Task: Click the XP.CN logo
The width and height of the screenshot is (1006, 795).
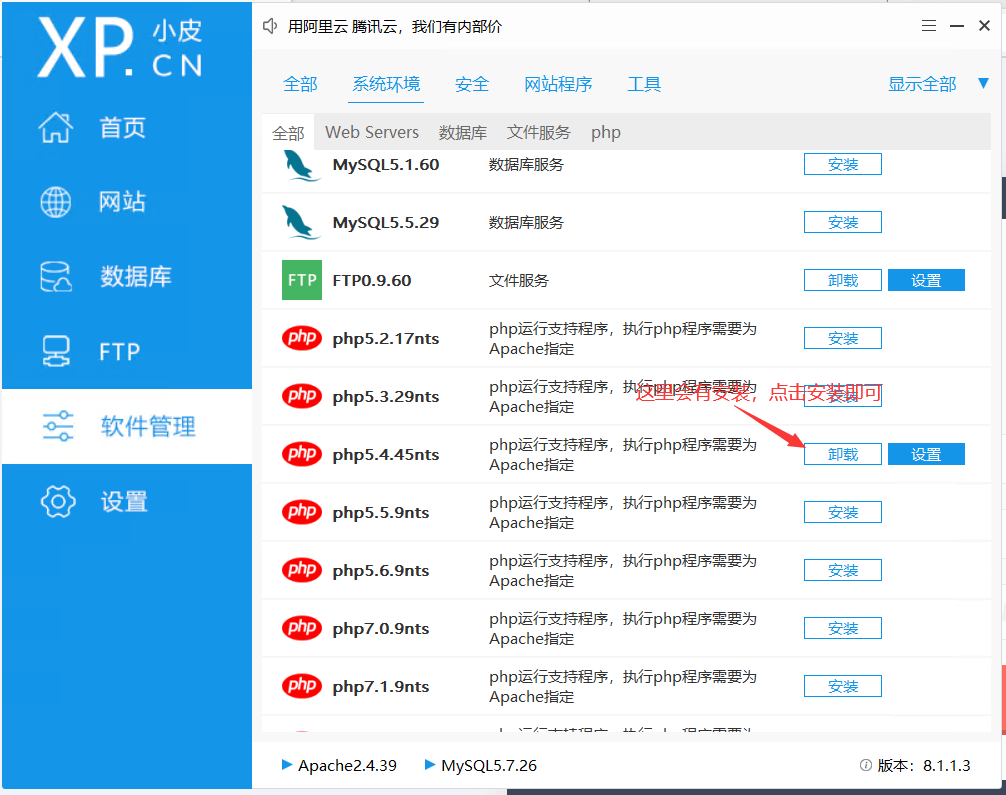Action: click(x=120, y=47)
